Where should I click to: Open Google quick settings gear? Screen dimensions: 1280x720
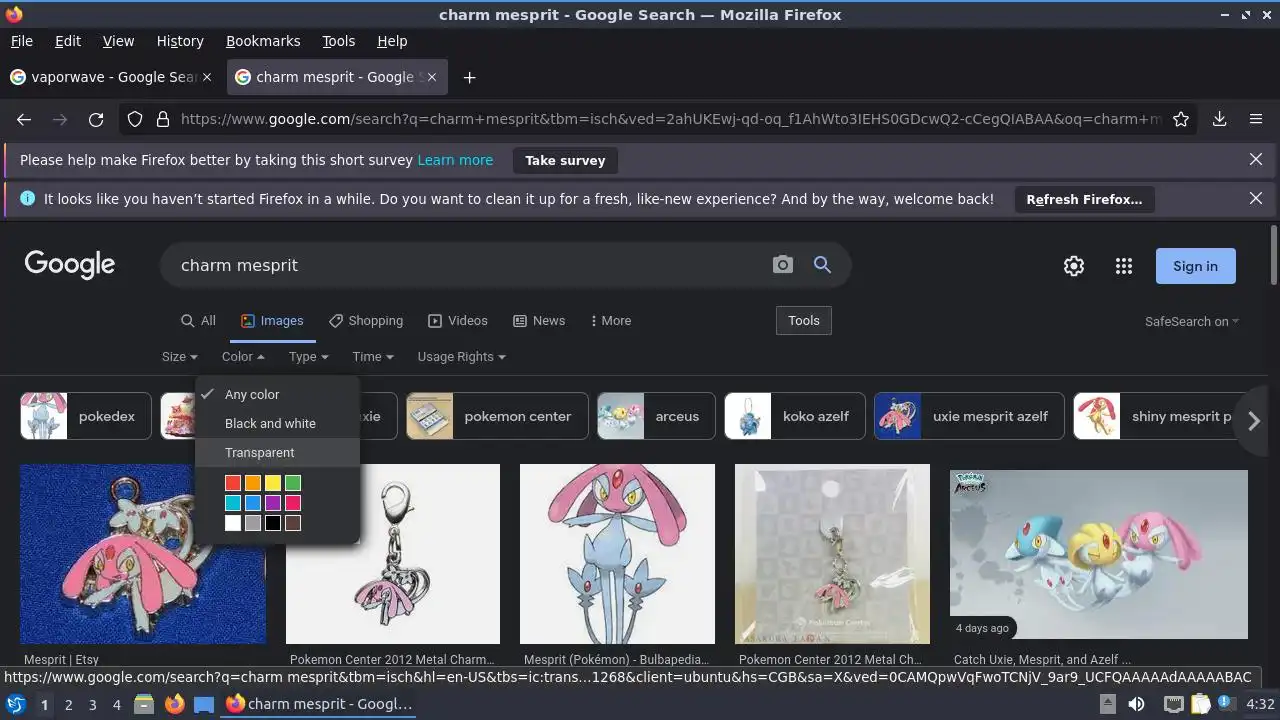click(1074, 266)
